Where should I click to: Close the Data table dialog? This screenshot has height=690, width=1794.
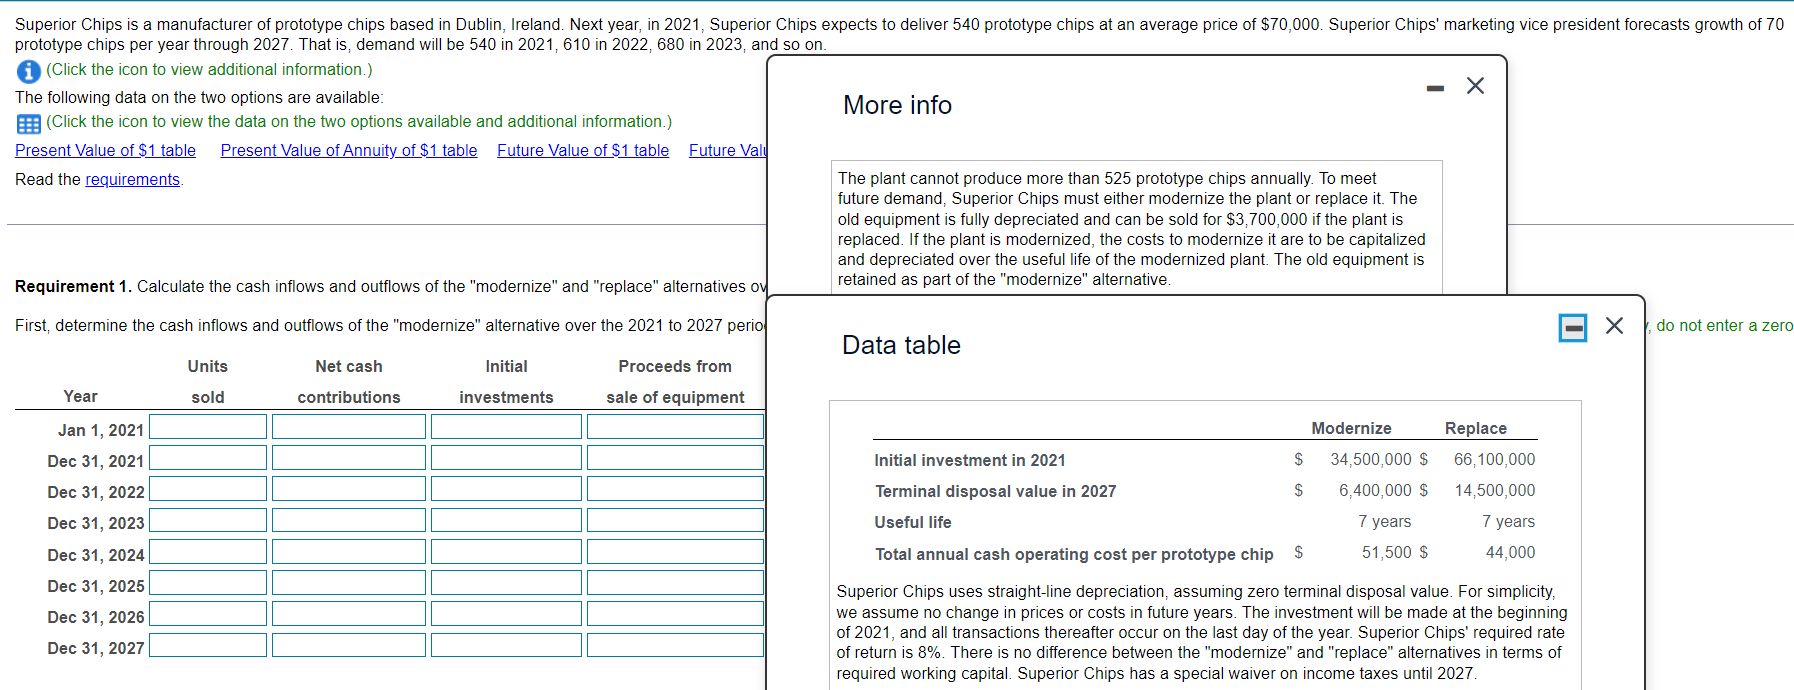[x=1614, y=326]
